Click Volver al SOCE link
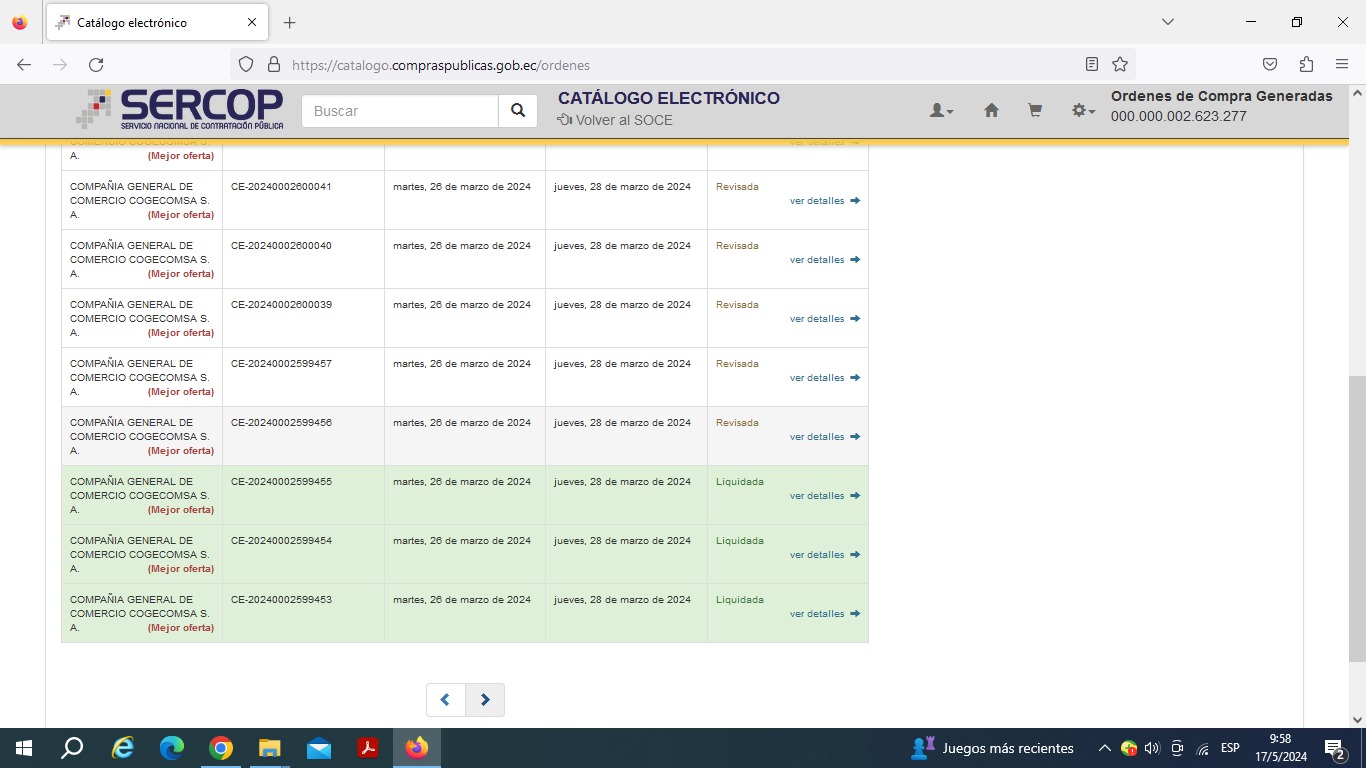 [615, 120]
